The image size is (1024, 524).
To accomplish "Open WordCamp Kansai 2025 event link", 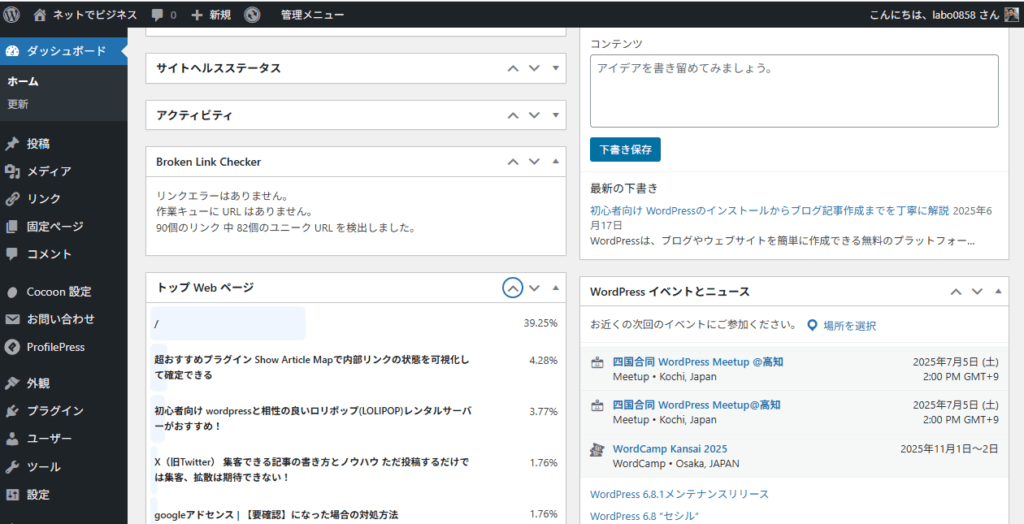I will pyautogui.click(x=670, y=449).
